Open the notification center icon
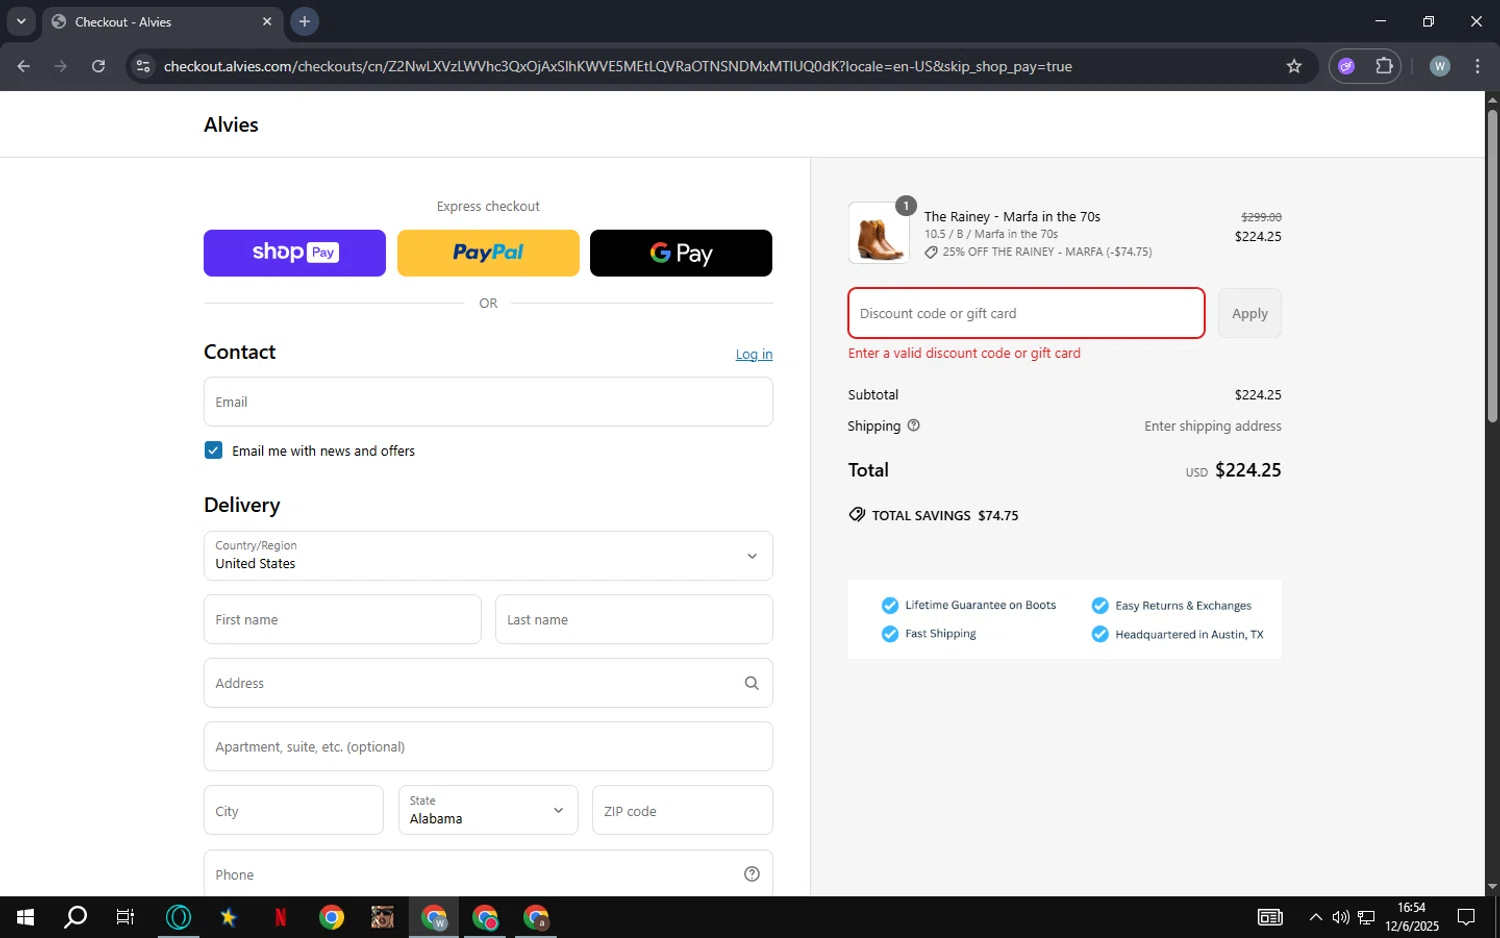This screenshot has width=1500, height=938. coord(1466,917)
